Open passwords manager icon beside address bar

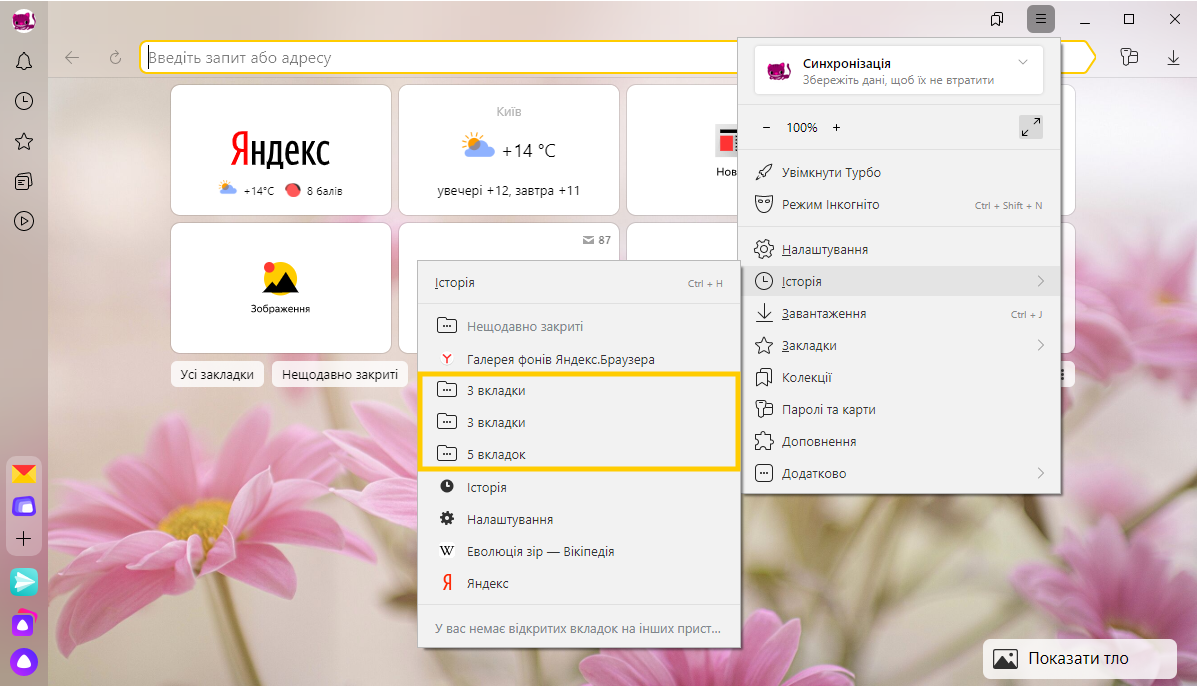pos(1129,57)
